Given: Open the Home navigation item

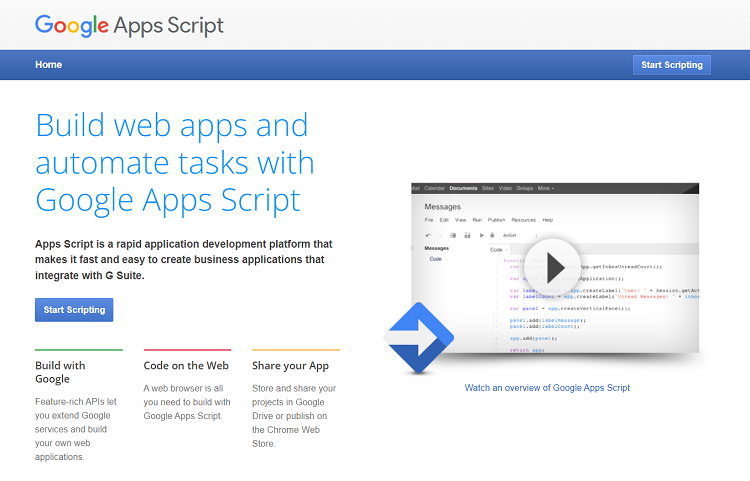Looking at the screenshot, I should point(48,65).
